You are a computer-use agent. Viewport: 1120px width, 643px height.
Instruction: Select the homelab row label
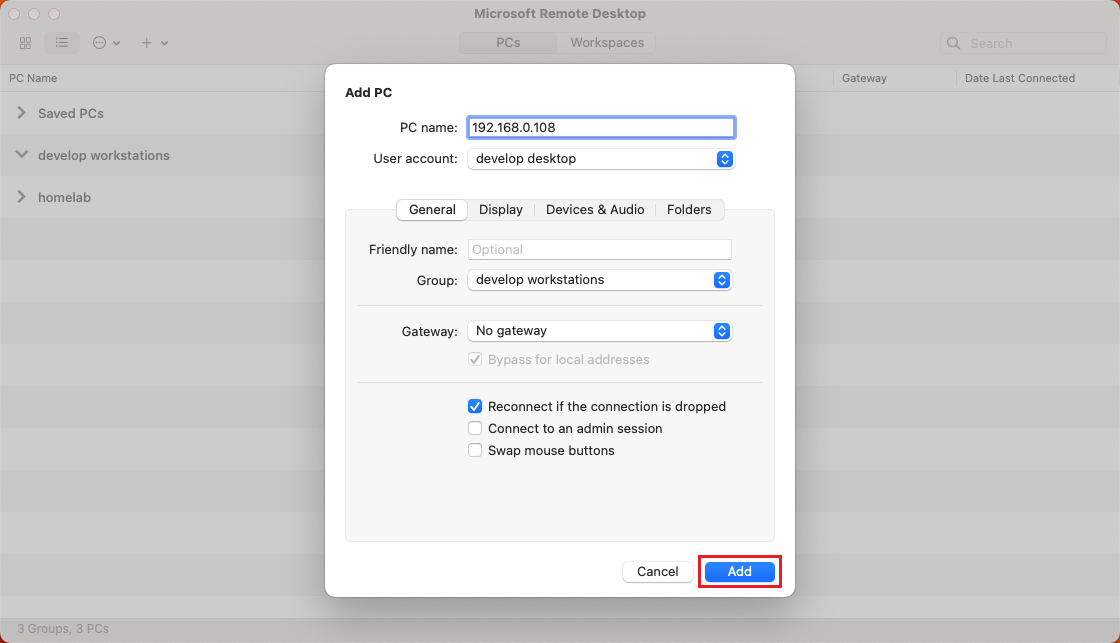(64, 197)
